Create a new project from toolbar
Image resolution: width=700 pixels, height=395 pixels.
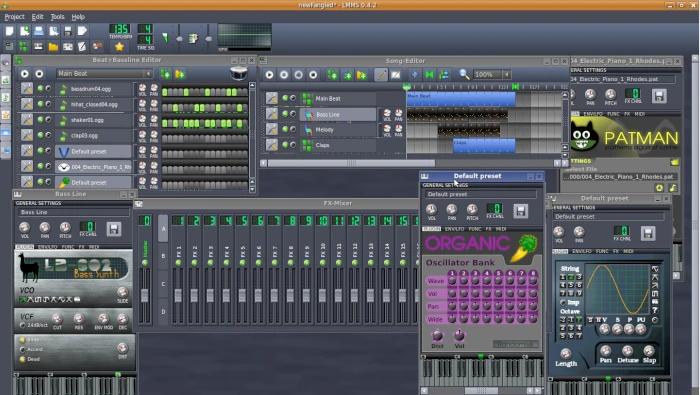tap(9, 31)
